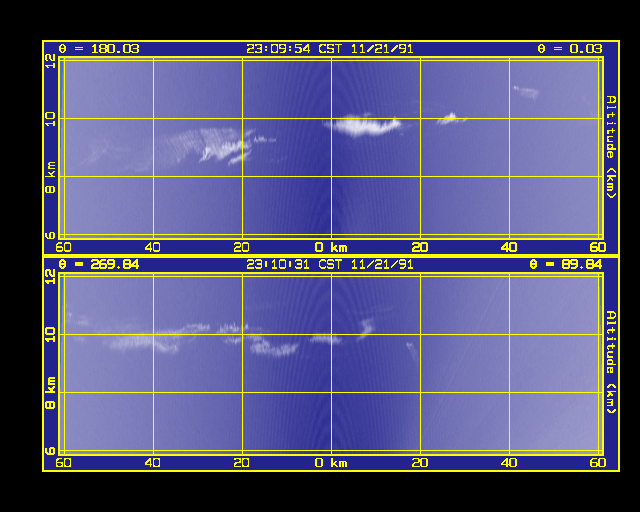Click the 8 km altitude tick of lower plot
The image size is (640, 512).
(x=50, y=393)
